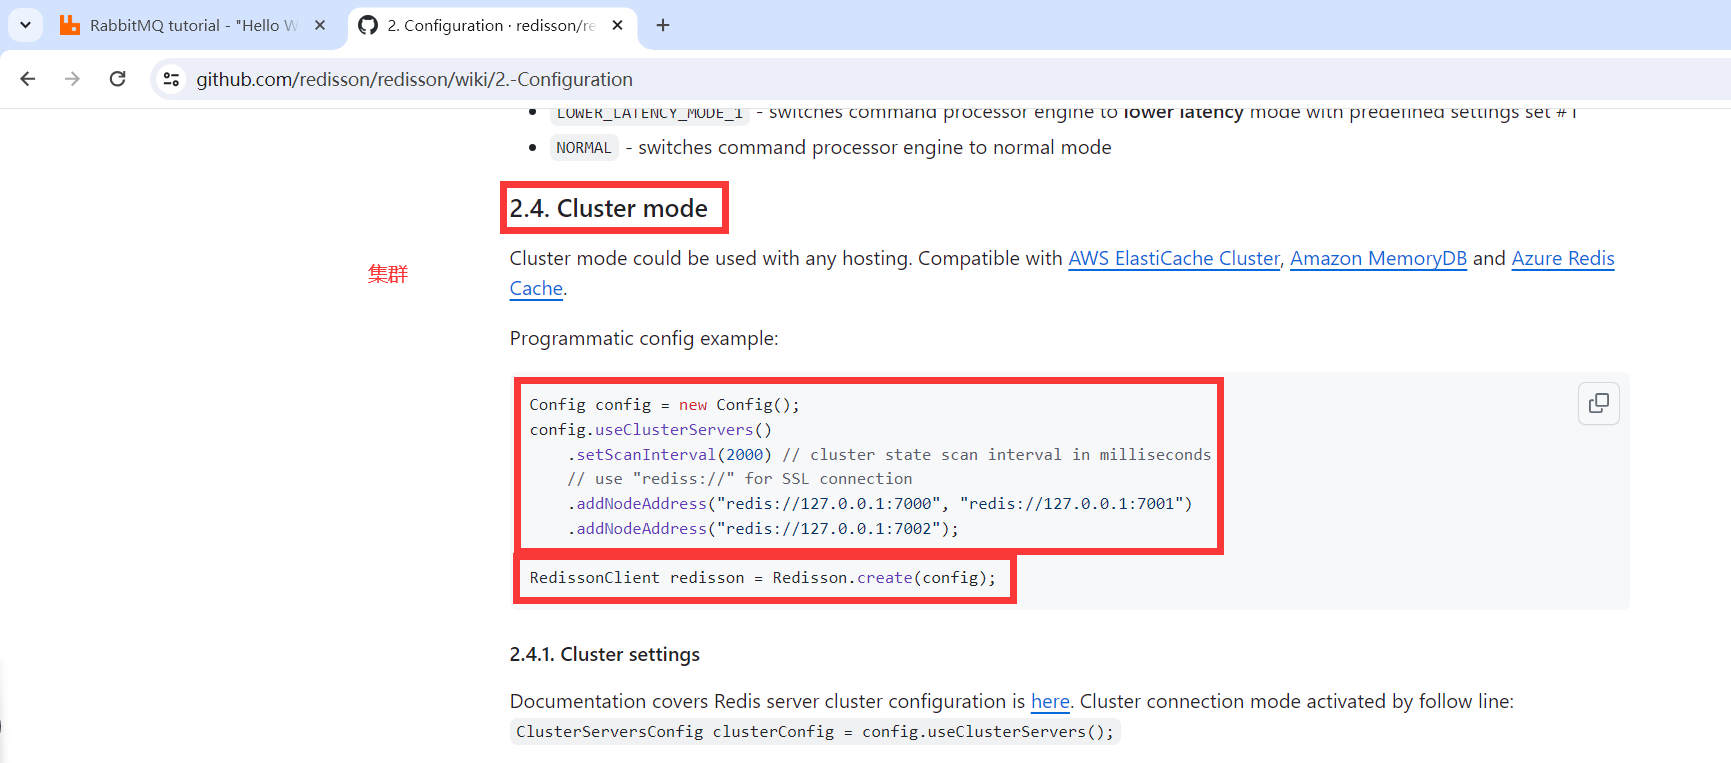Click 'config.useClusterServers()' code line
1731x763 pixels.
(x=651, y=429)
